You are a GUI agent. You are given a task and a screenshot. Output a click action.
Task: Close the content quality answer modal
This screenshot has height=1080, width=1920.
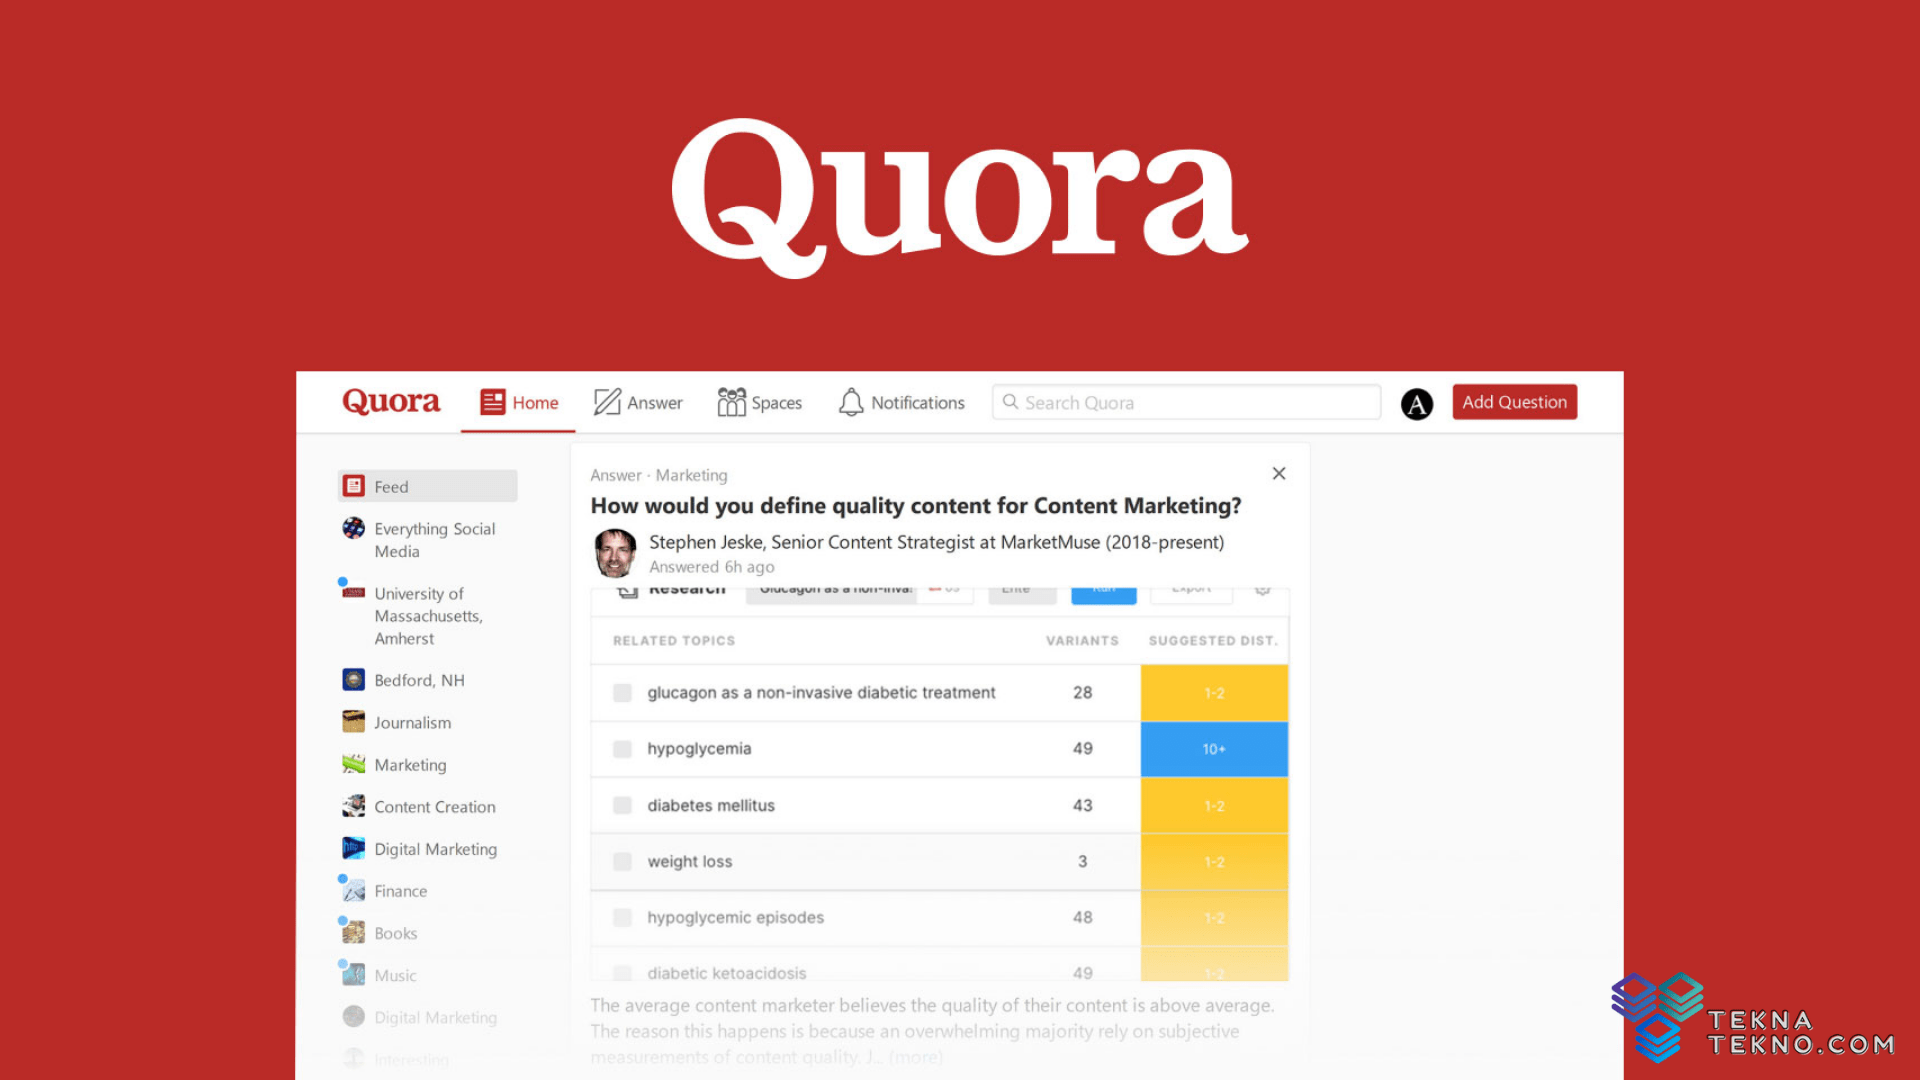[1276, 473]
